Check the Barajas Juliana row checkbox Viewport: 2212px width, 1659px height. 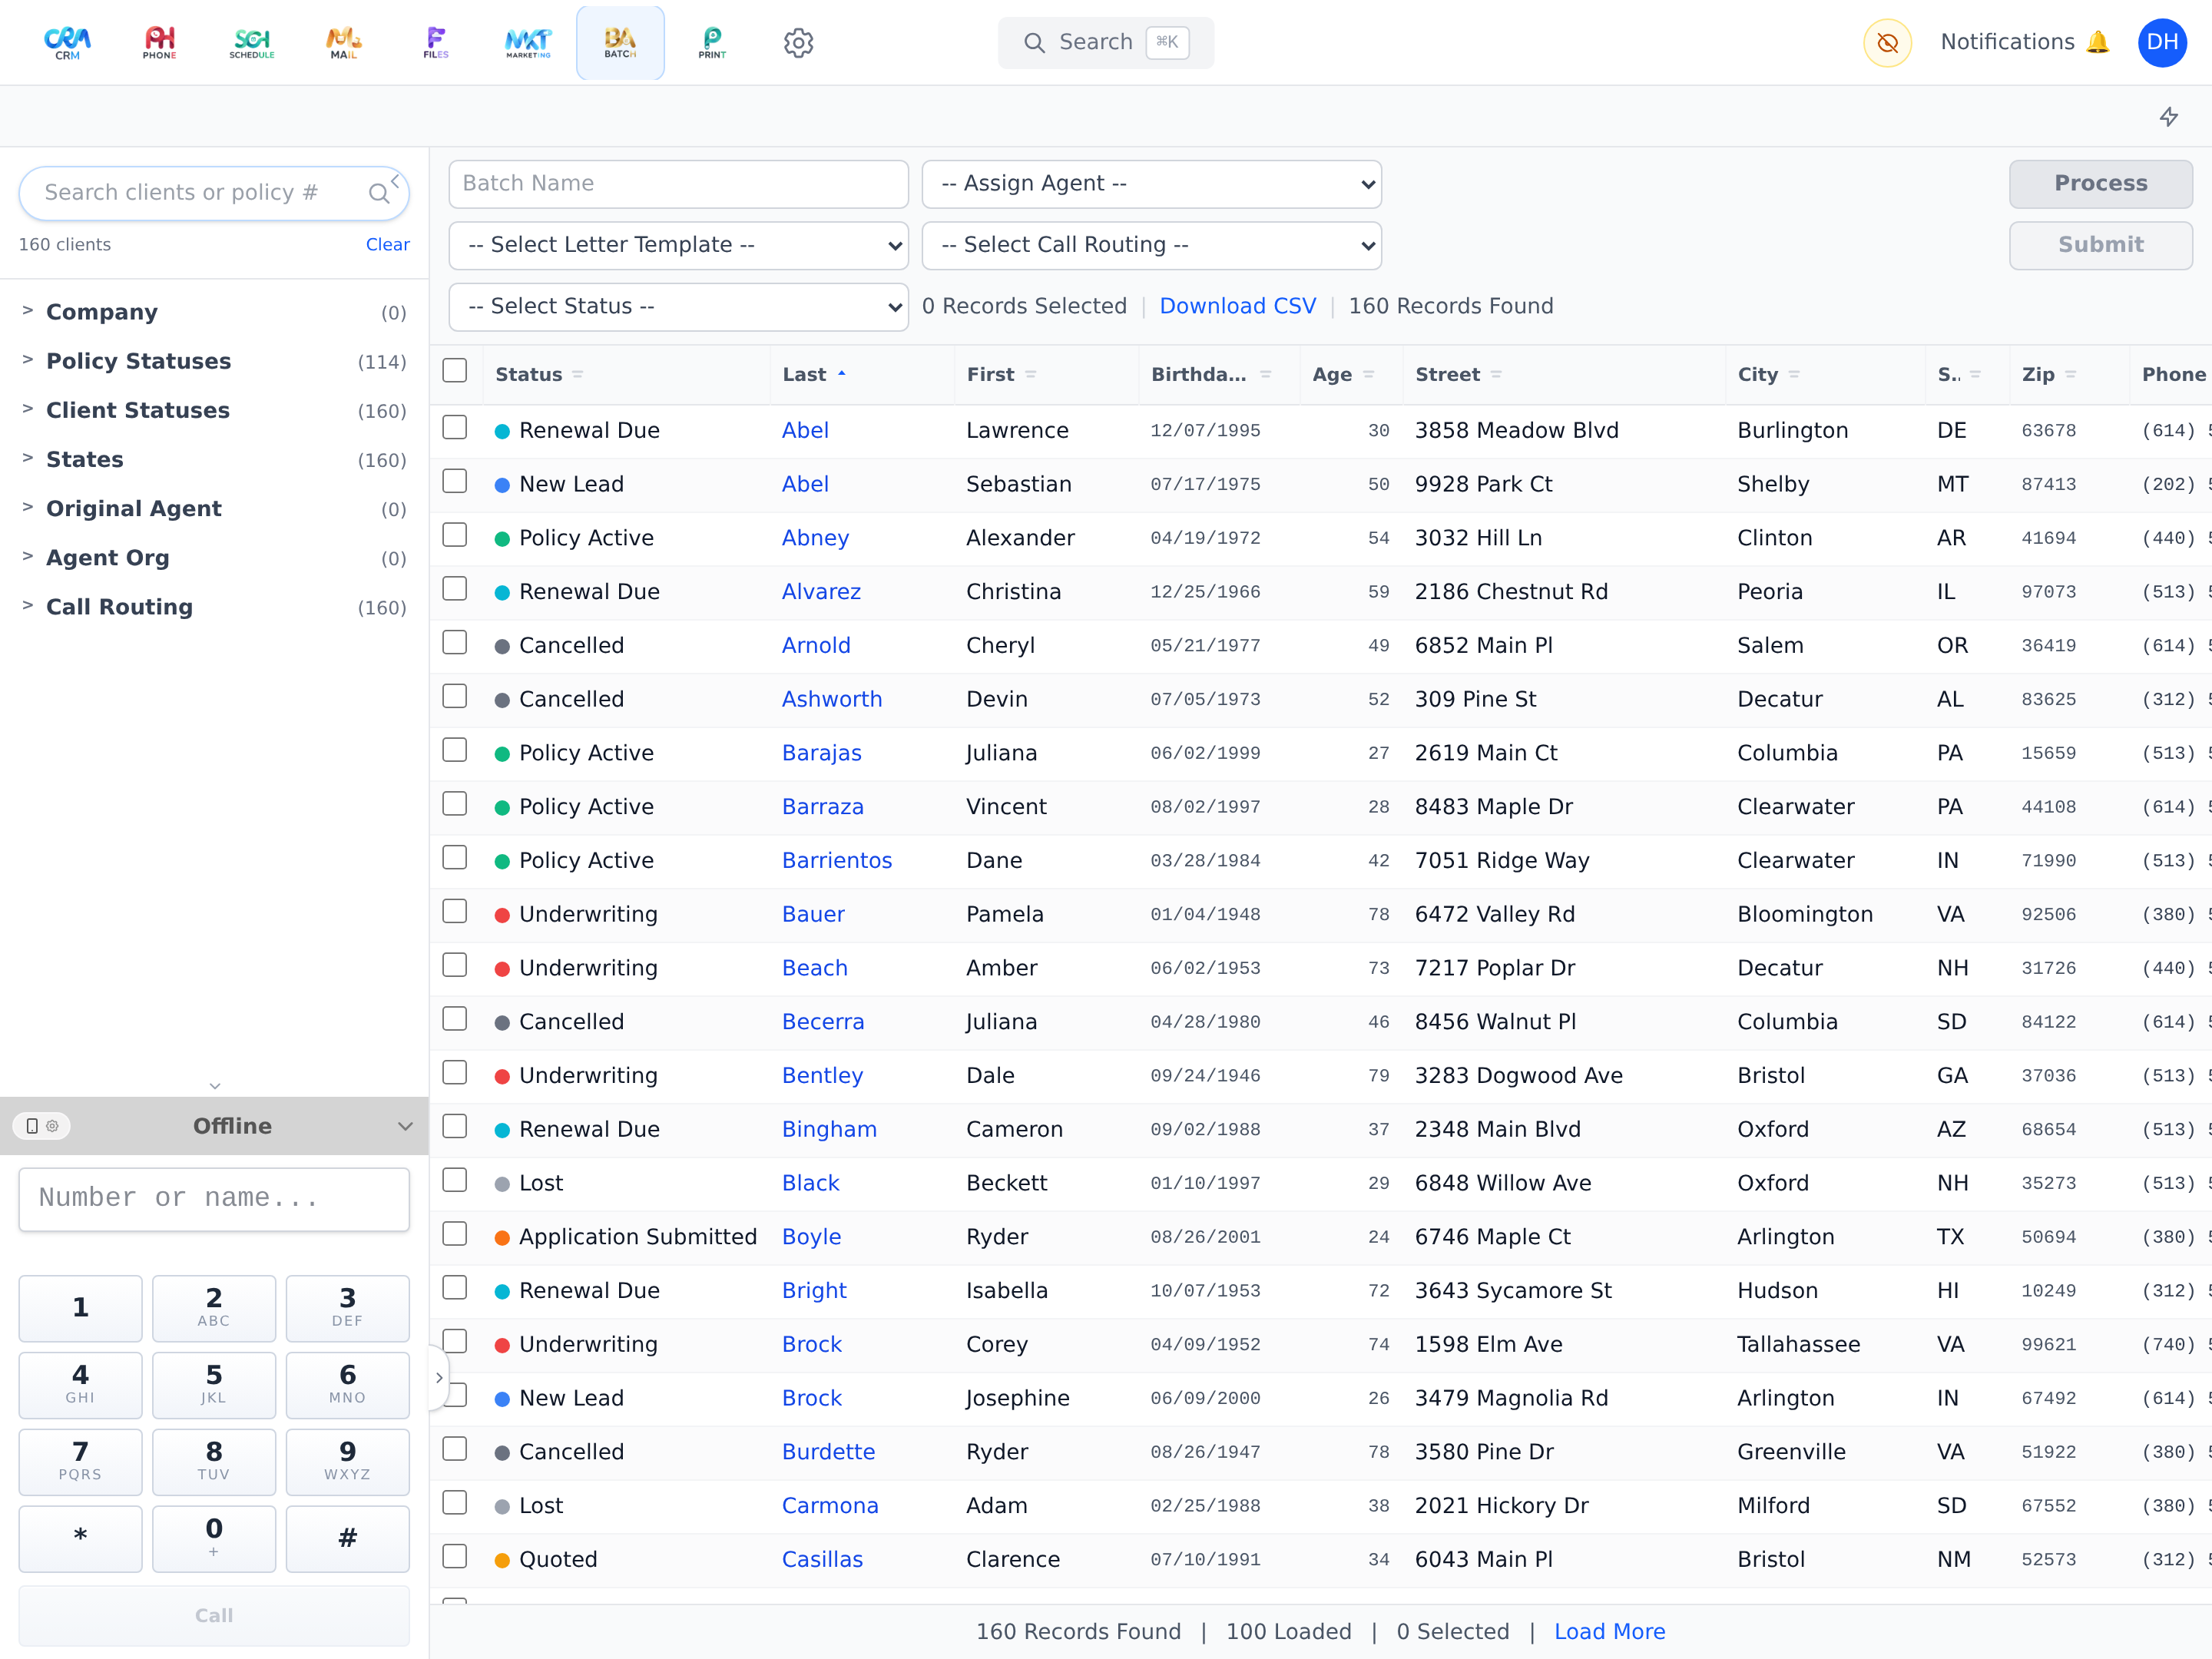(x=455, y=750)
